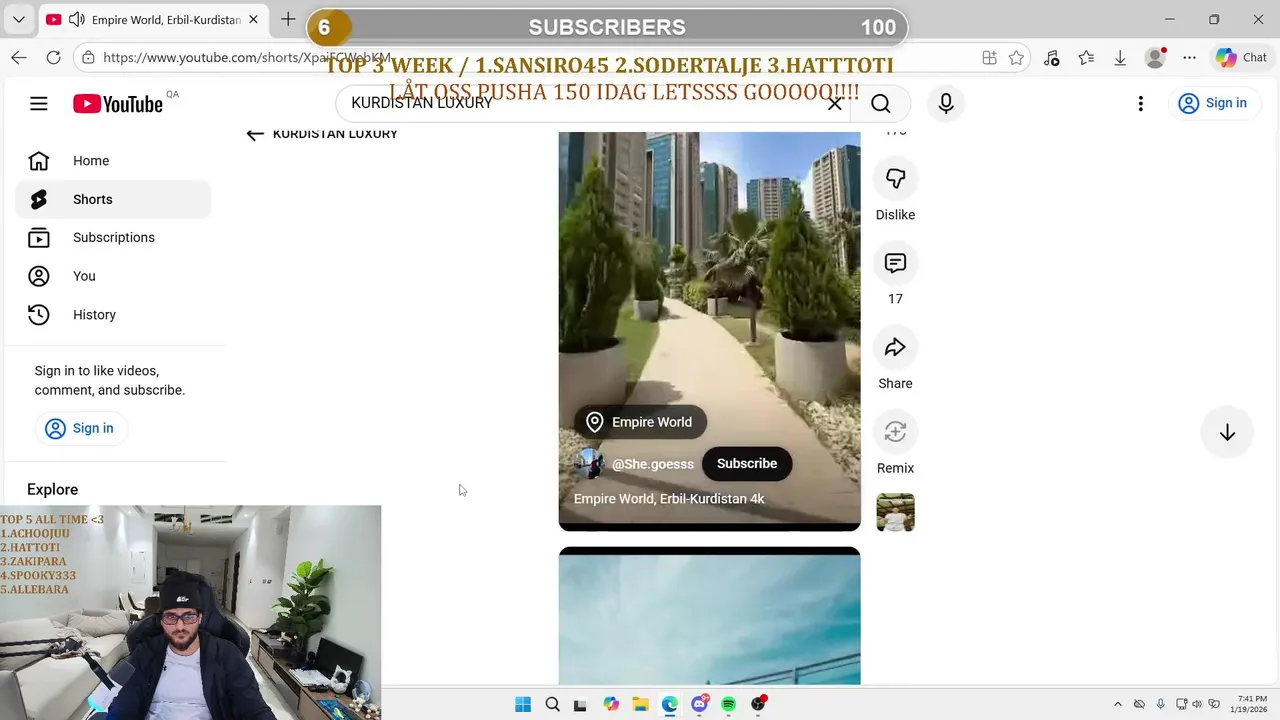Select Shorts in YouTube sidebar
Screen dimensions: 1280x720
click(113, 199)
